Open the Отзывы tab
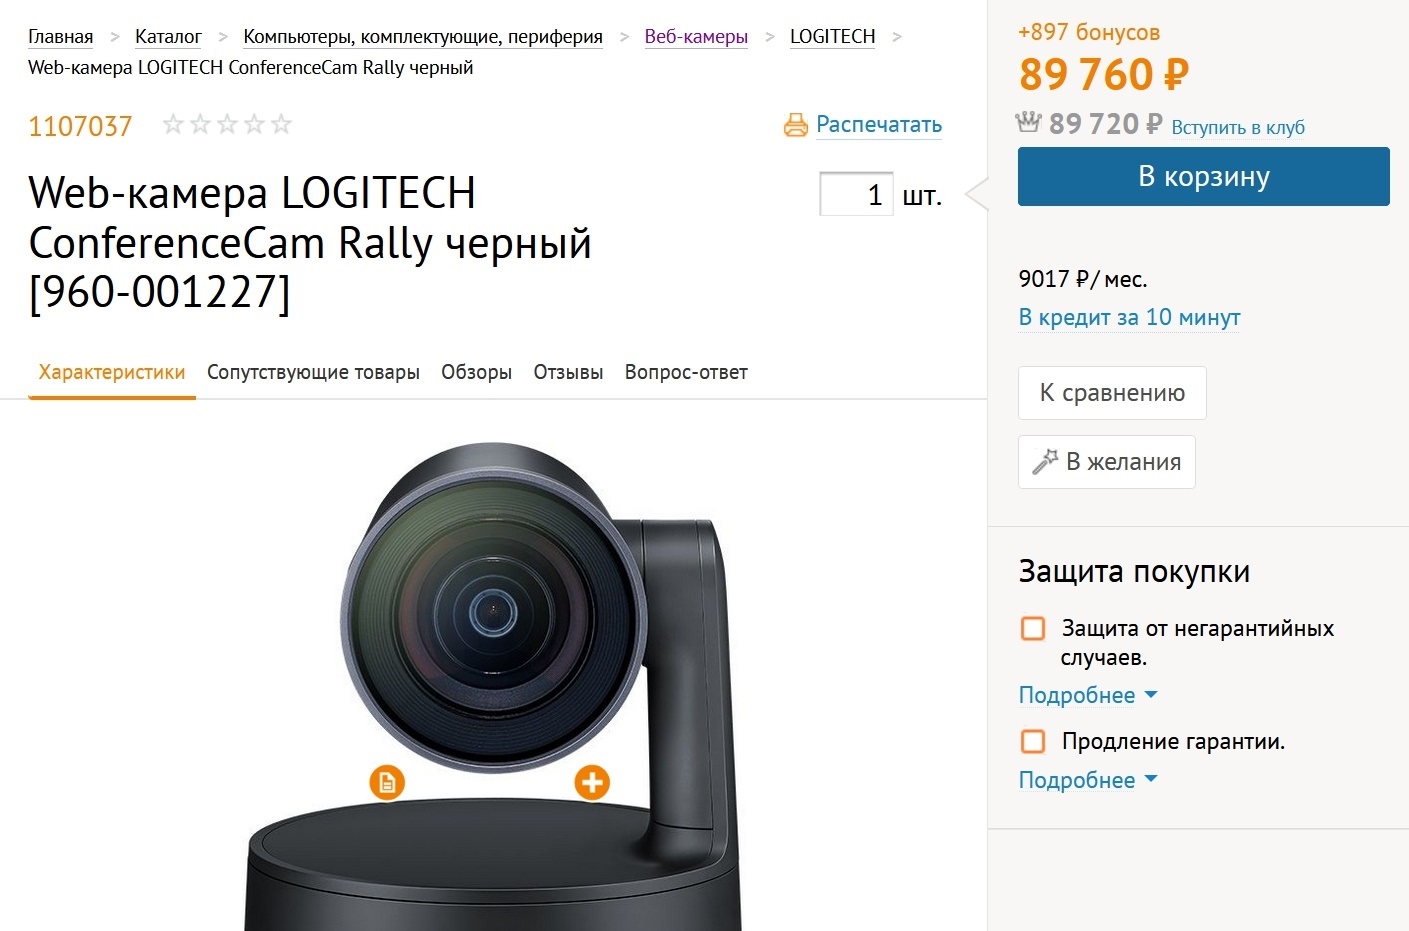This screenshot has height=931, width=1409. [x=568, y=372]
